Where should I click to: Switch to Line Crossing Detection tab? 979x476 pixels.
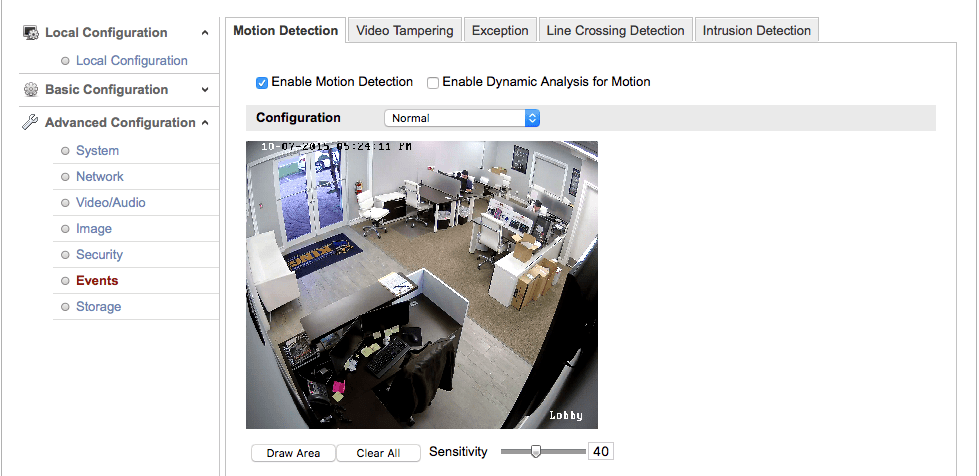click(x=616, y=31)
